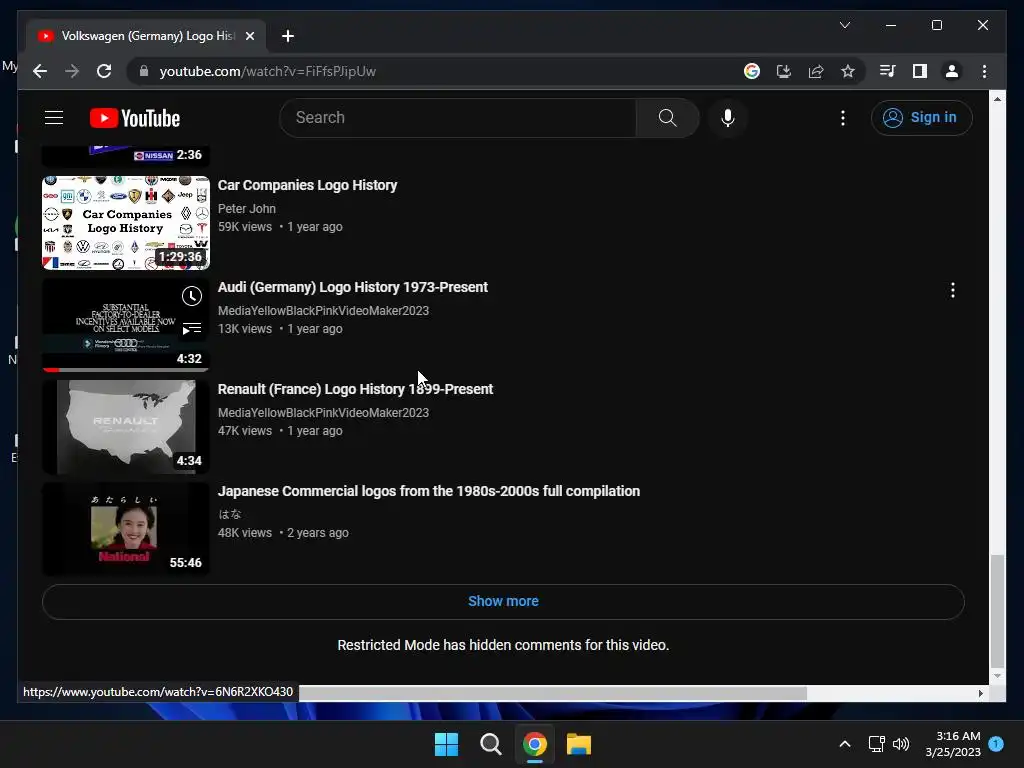Screen dimensions: 1024x768
Task: Add Audi video to queue
Action: pyautogui.click(x=191, y=328)
